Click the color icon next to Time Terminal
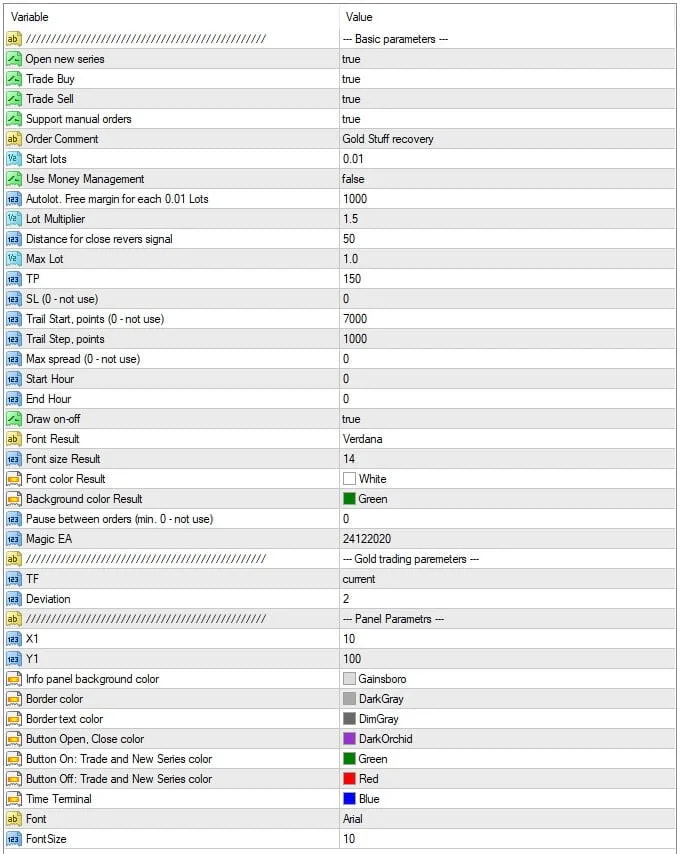 tap(14, 799)
